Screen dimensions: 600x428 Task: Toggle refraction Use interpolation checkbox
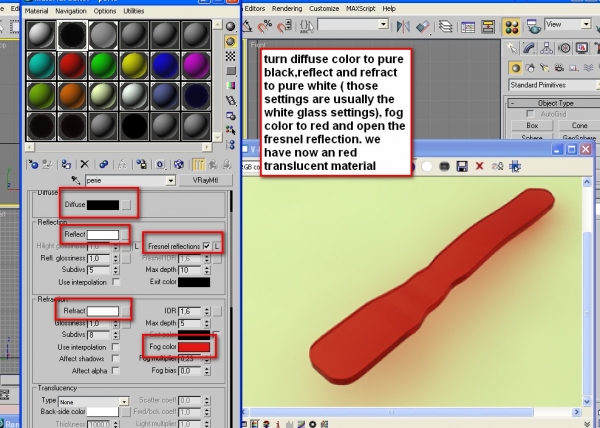116,347
